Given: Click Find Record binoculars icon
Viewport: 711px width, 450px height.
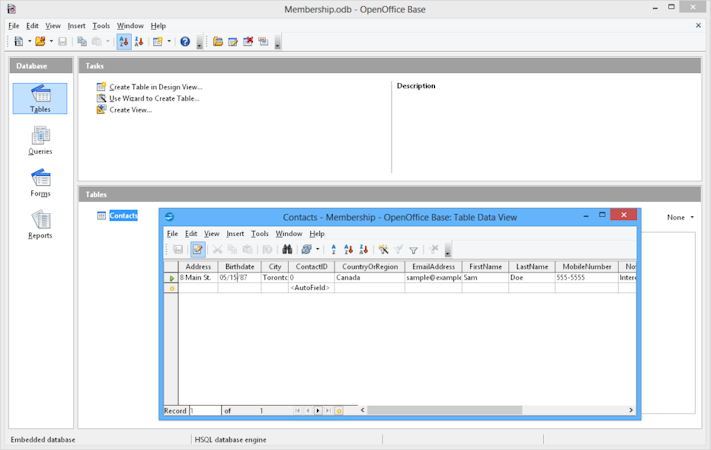Looking at the screenshot, I should (x=287, y=249).
